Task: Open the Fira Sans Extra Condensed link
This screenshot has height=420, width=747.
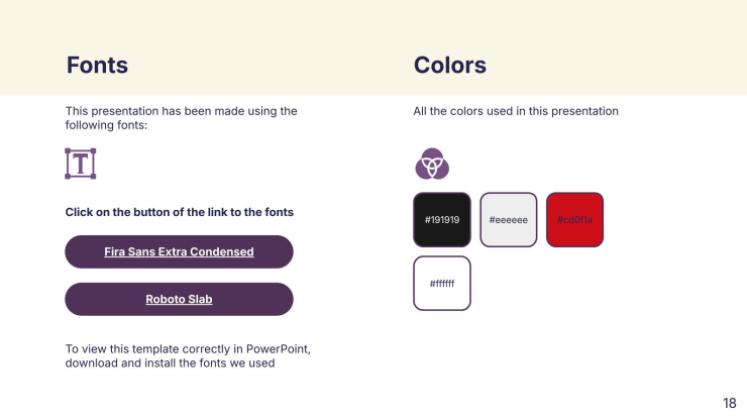Action: (x=179, y=252)
